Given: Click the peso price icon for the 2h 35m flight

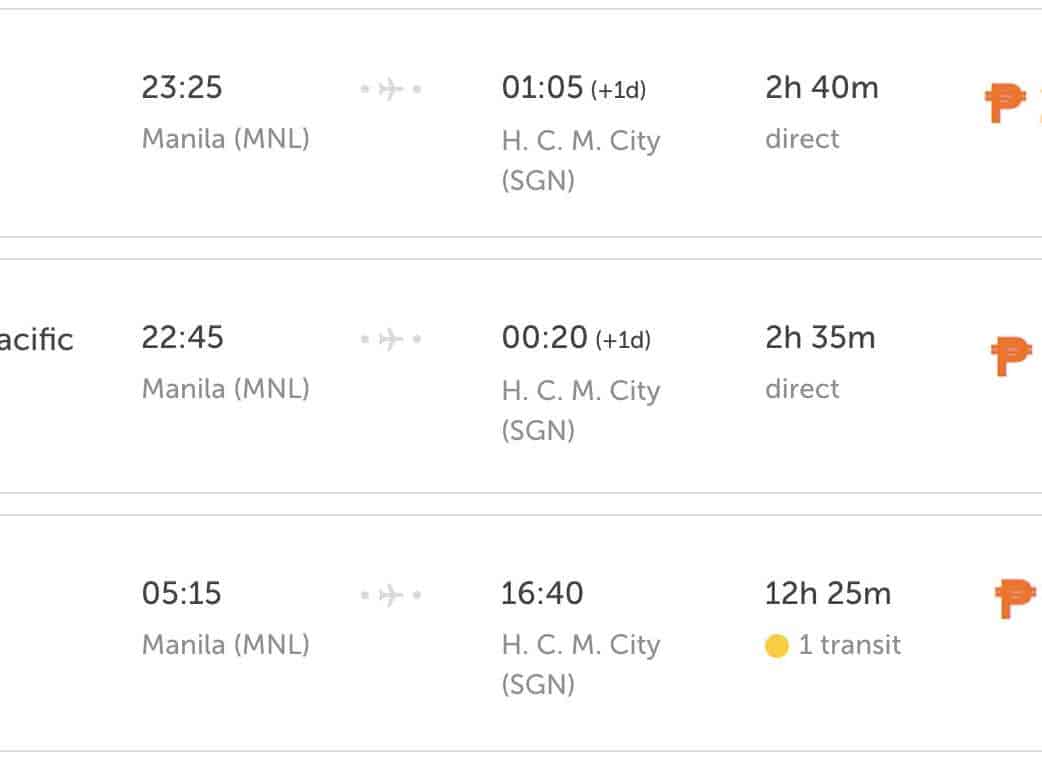Looking at the screenshot, I should [x=1011, y=355].
